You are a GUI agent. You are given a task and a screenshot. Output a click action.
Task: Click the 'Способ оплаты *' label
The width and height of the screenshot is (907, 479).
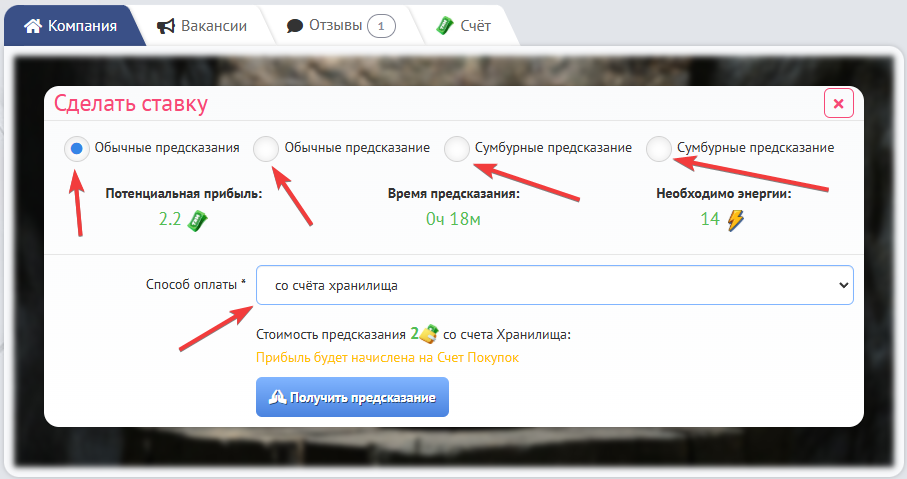pyautogui.click(x=196, y=285)
